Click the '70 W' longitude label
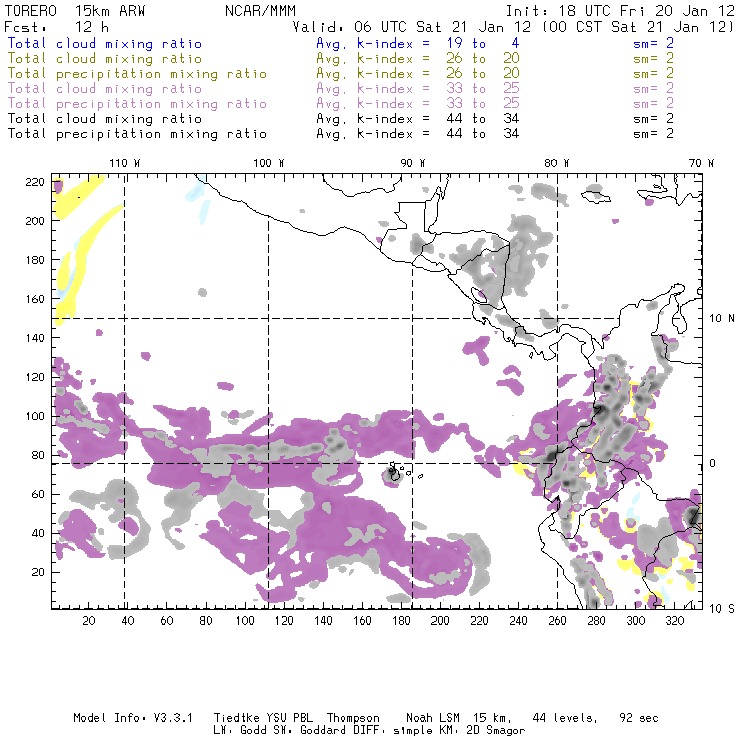The height and width of the screenshot is (740, 740). [701, 163]
